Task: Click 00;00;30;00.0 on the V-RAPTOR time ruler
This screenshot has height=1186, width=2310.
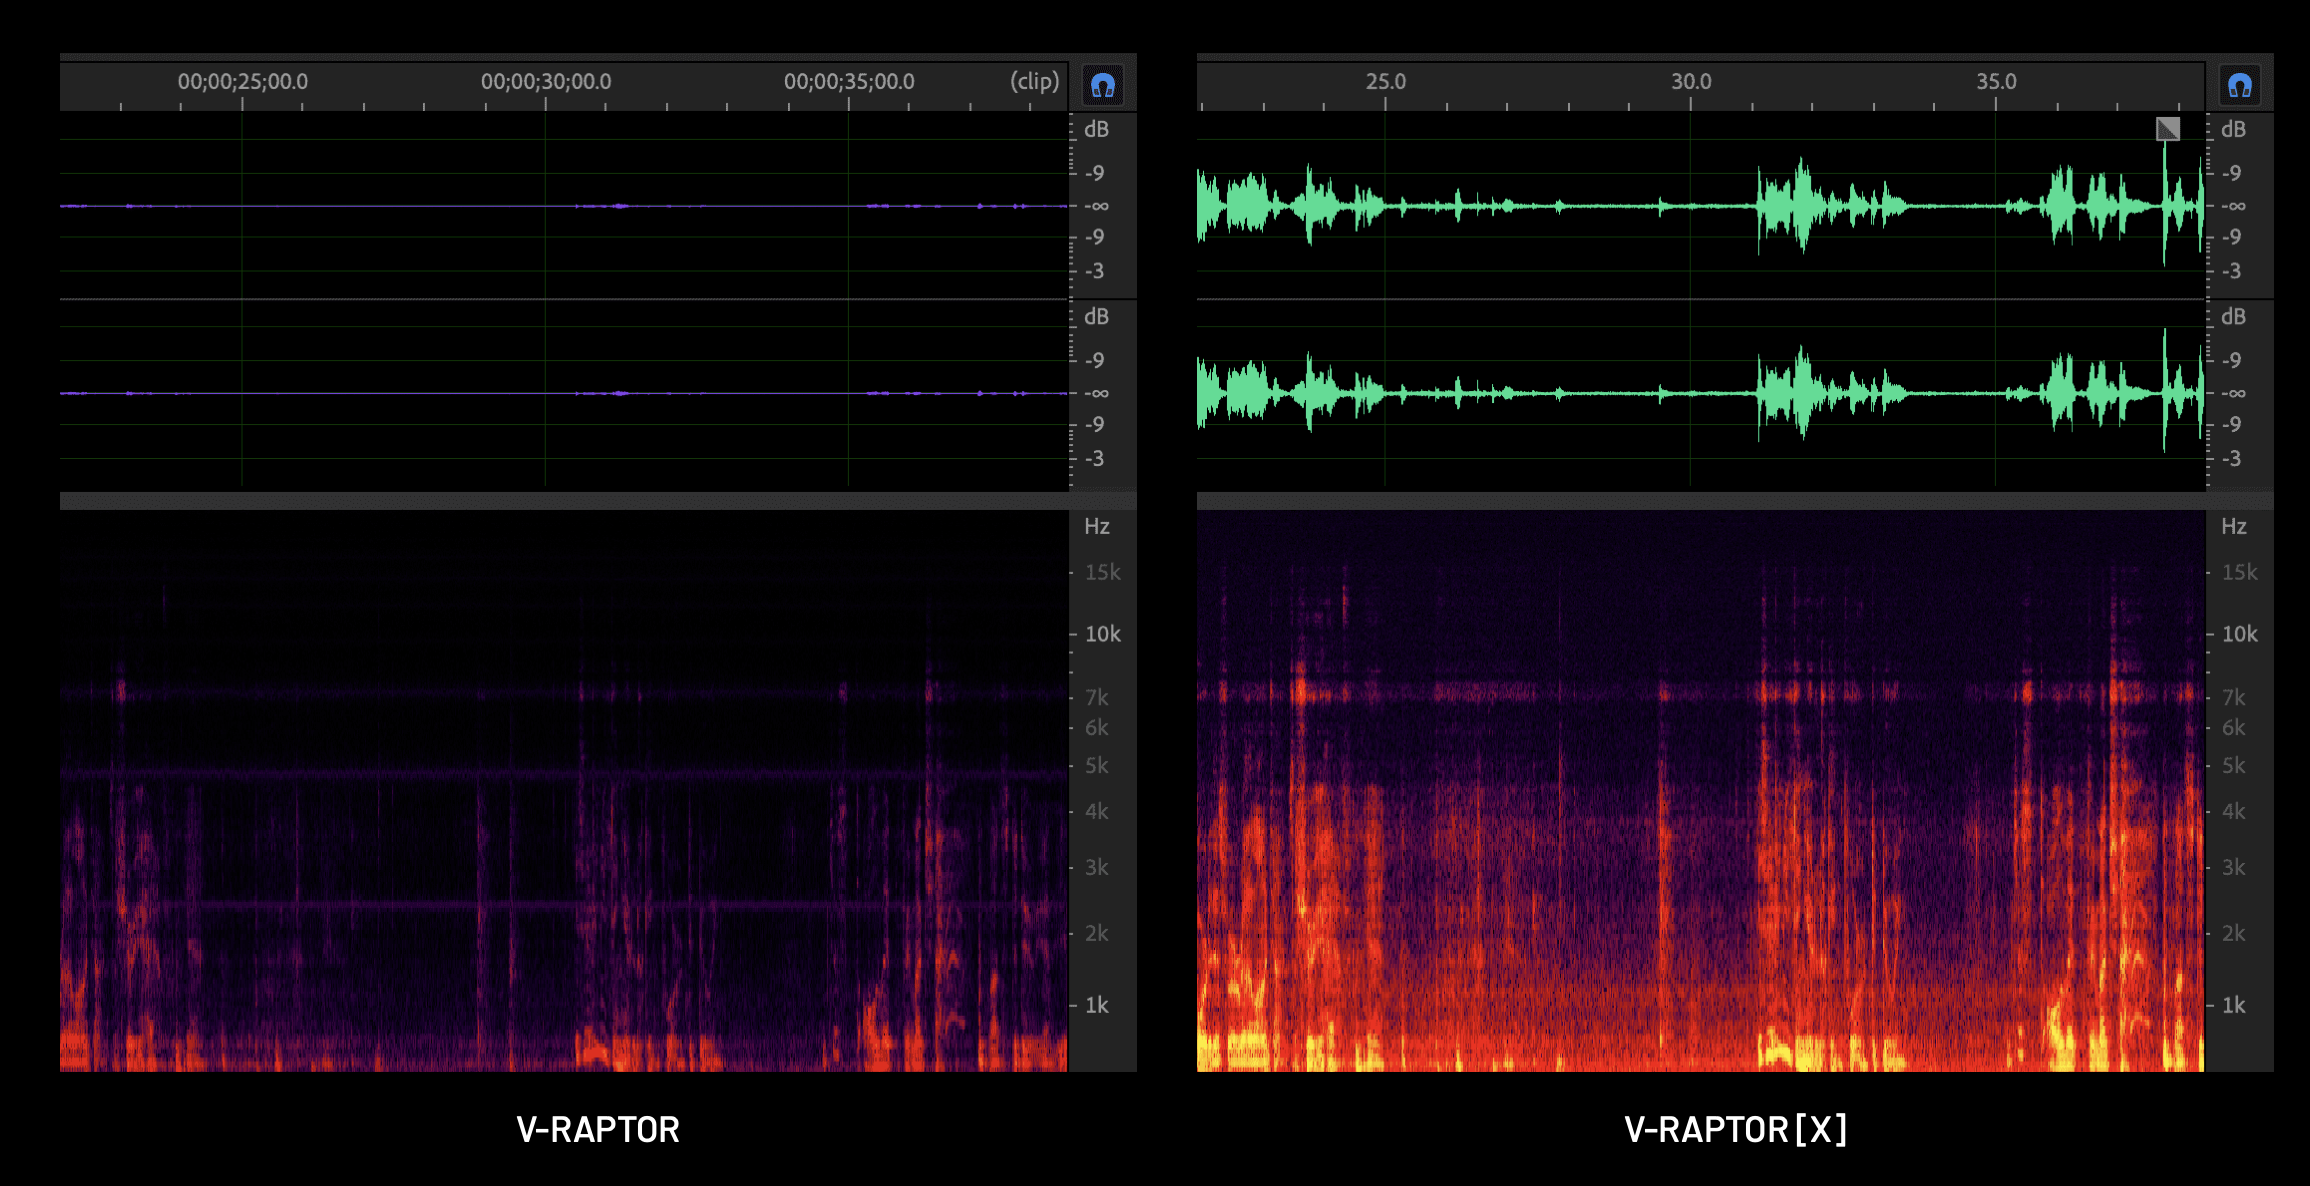Action: click(x=546, y=81)
